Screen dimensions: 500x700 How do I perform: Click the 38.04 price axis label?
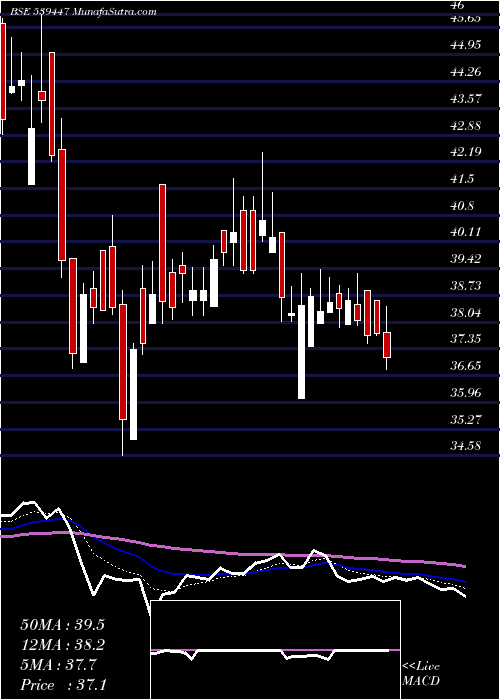(x=465, y=312)
